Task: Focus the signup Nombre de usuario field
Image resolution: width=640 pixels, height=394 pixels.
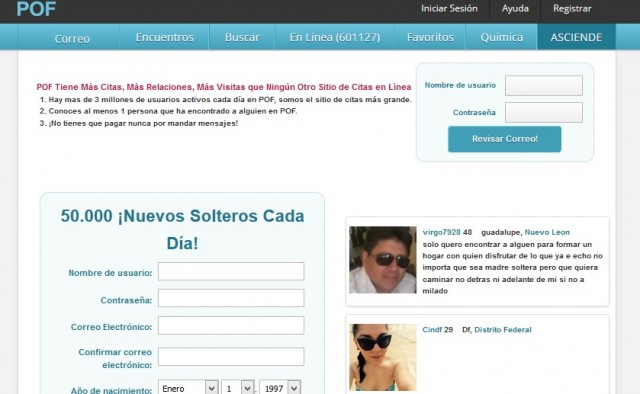Action: (231, 271)
